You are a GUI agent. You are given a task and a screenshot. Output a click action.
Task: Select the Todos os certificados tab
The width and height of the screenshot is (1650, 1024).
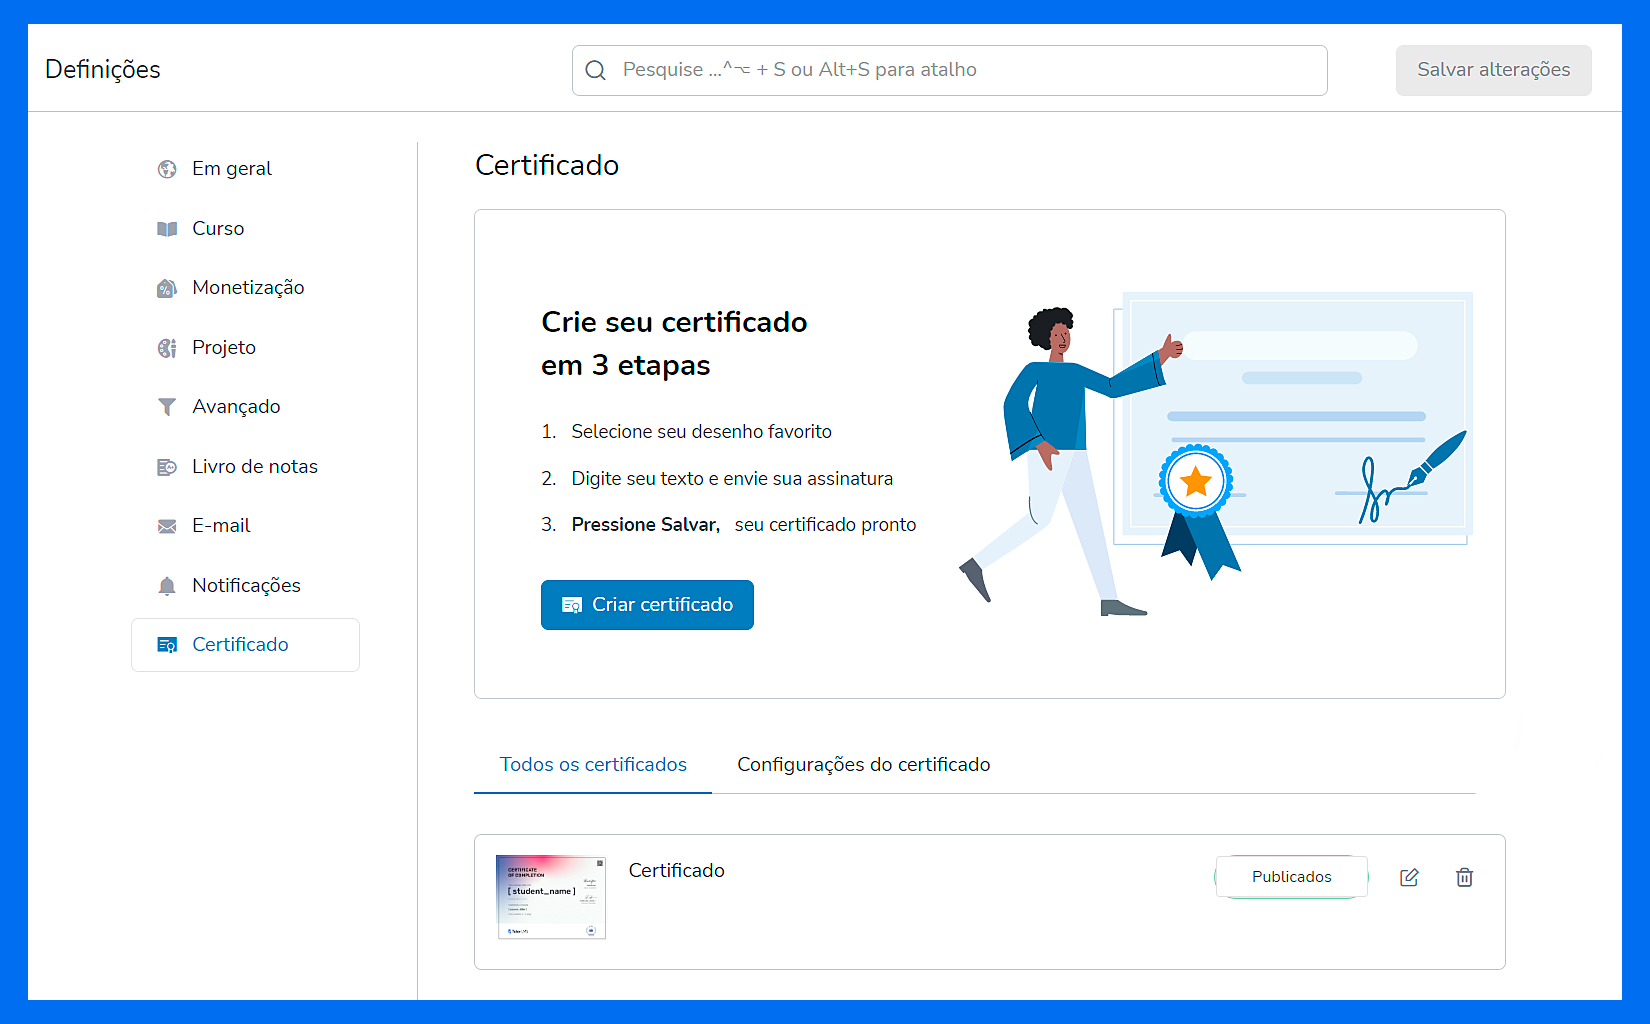[x=593, y=765]
